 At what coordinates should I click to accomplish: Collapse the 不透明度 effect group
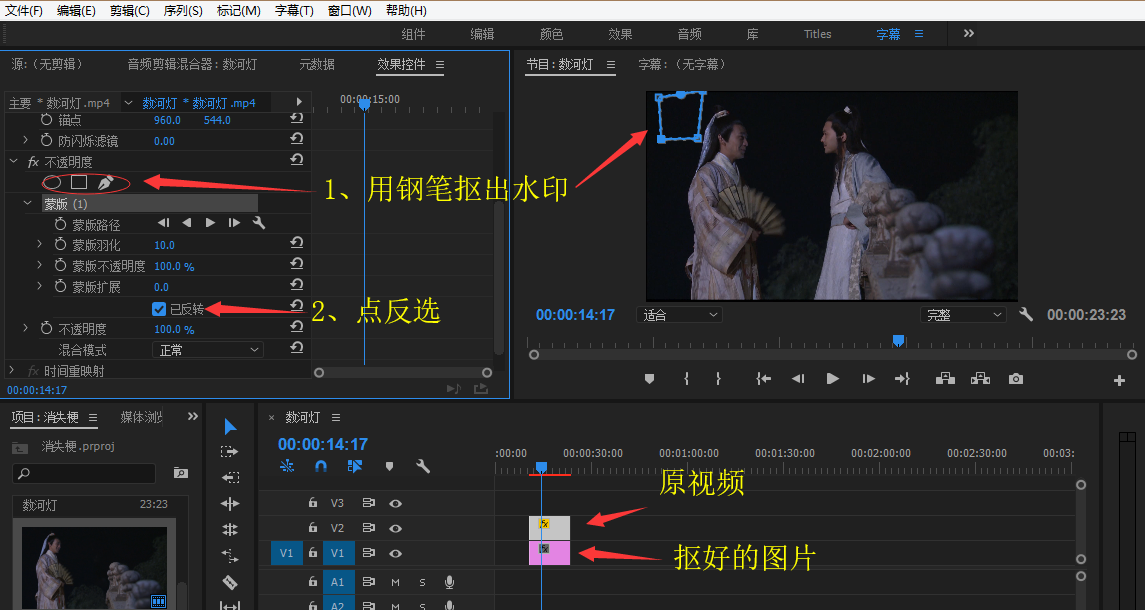tap(13, 161)
